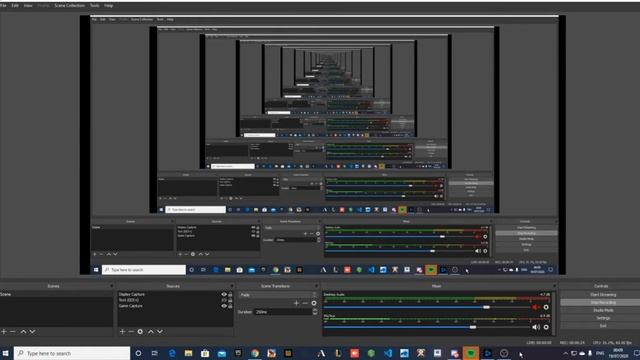Image resolution: width=640 pixels, height=360 pixels.
Task: Click Exit in the main Controls panel
Action: point(603,326)
